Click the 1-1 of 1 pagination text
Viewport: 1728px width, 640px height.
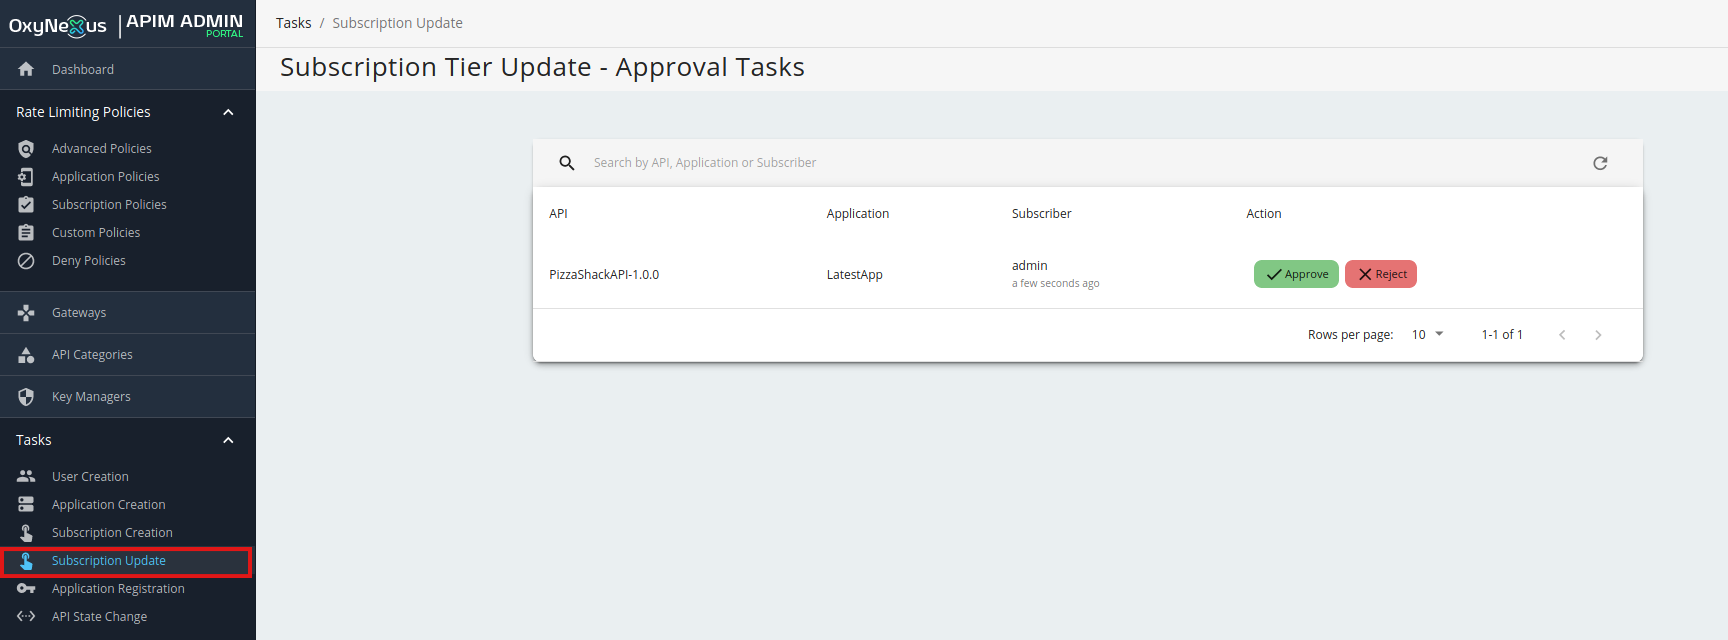tap(1502, 335)
